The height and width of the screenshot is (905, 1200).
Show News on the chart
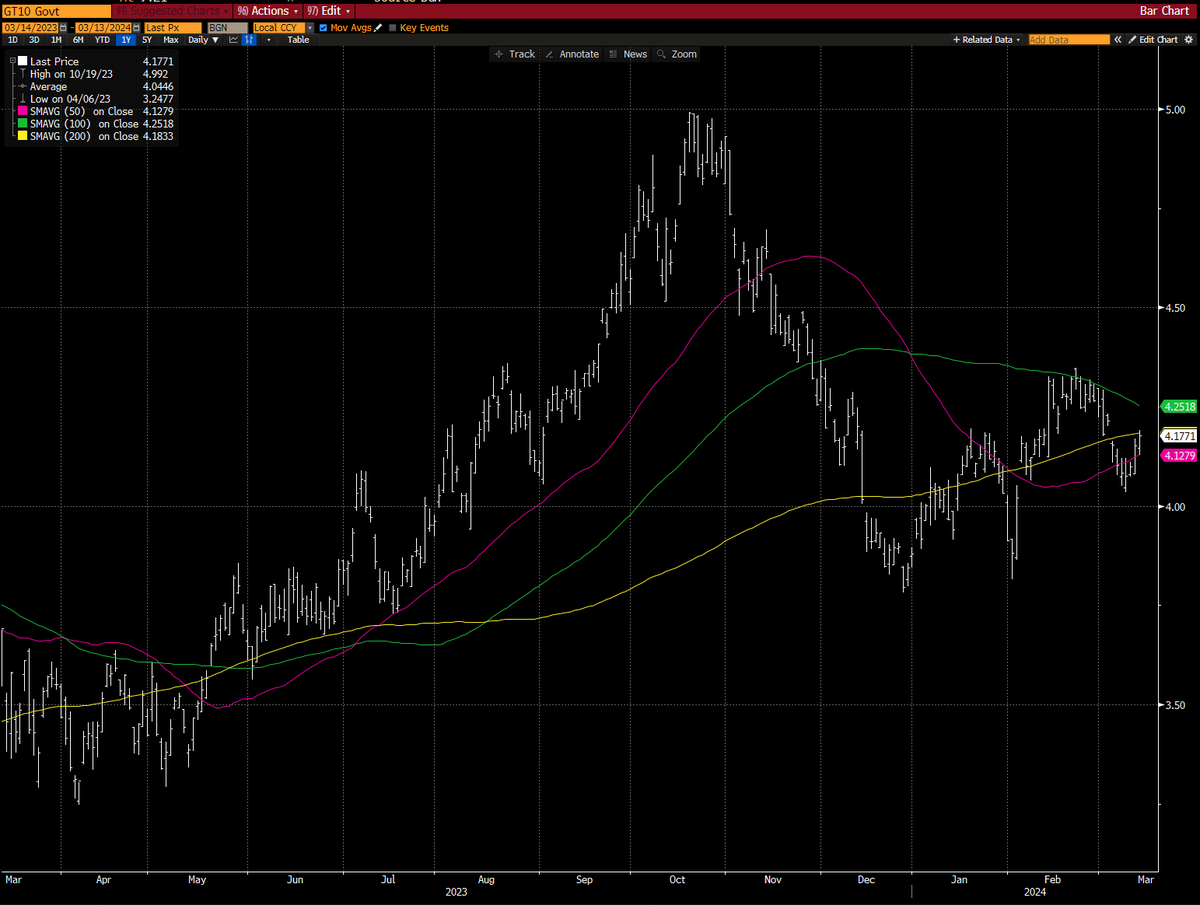click(x=628, y=54)
